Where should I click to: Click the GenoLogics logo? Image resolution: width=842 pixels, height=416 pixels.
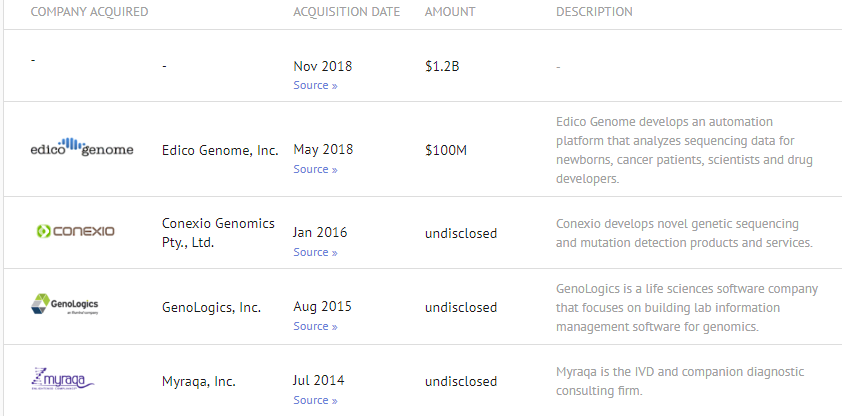click(x=65, y=305)
